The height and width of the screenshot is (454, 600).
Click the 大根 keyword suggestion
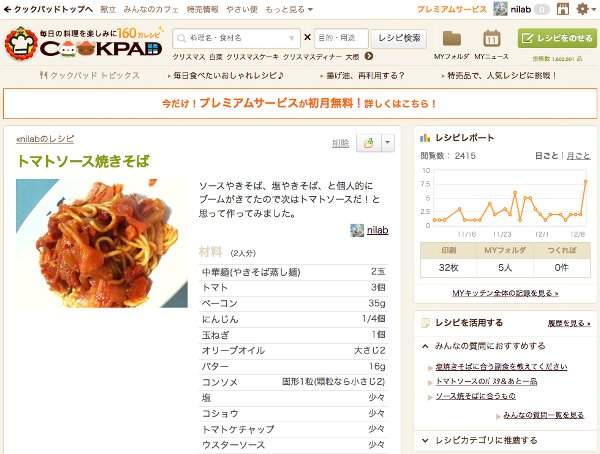(352, 57)
